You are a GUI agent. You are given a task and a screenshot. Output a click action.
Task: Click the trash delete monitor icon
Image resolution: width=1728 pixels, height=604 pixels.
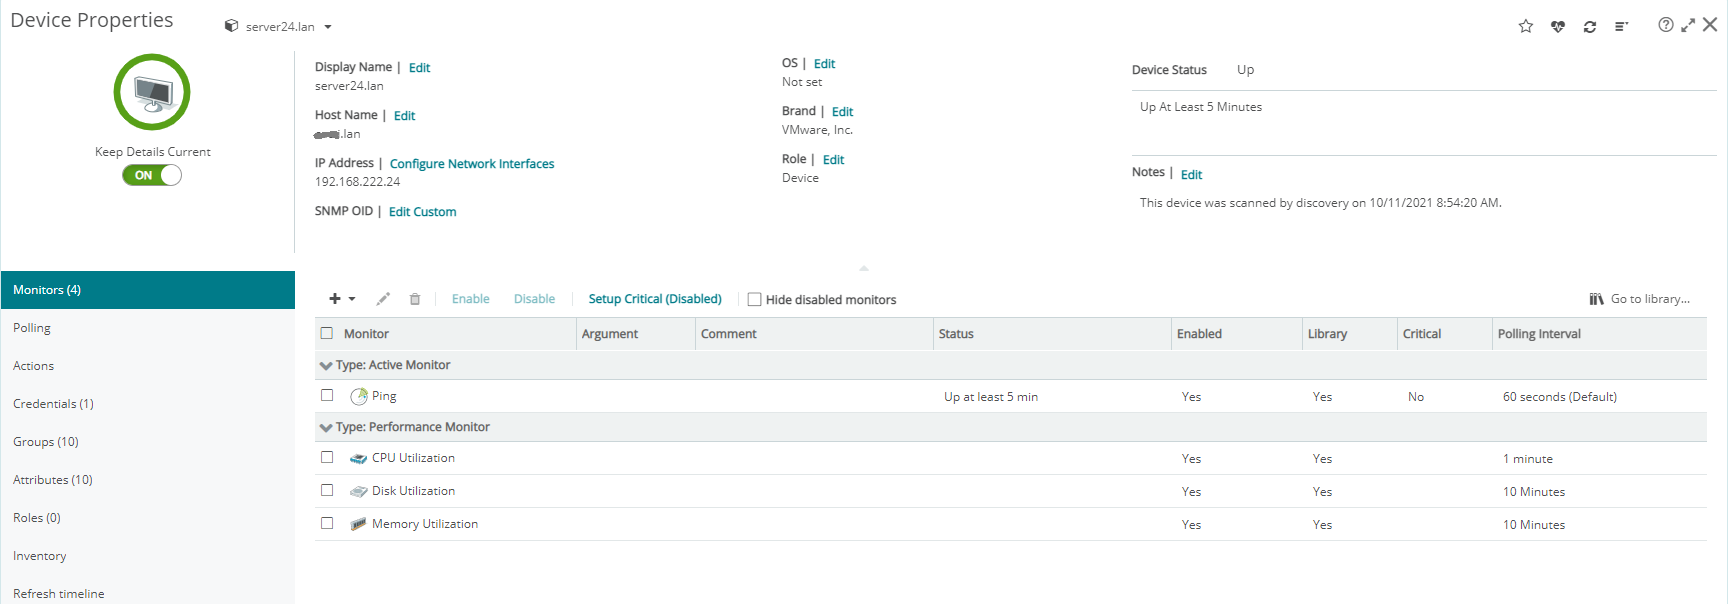pos(415,299)
